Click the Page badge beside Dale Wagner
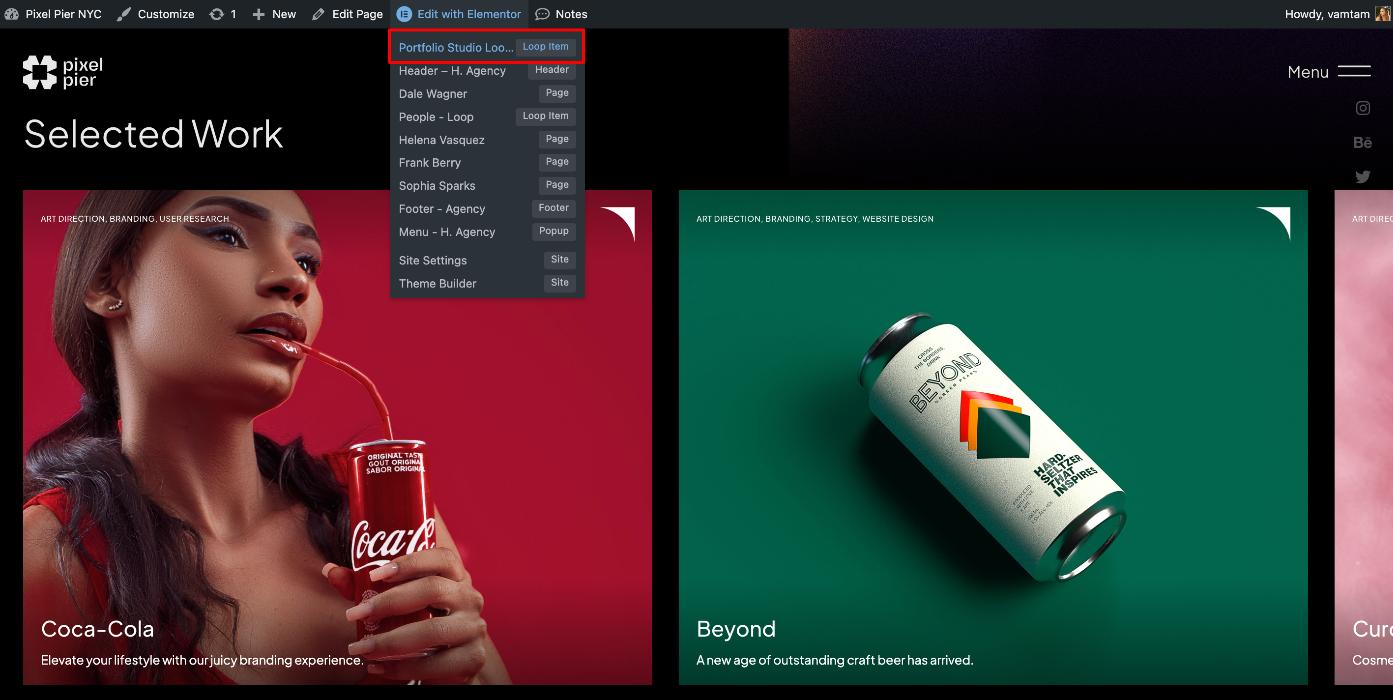This screenshot has height=700, width=1393. (x=557, y=93)
